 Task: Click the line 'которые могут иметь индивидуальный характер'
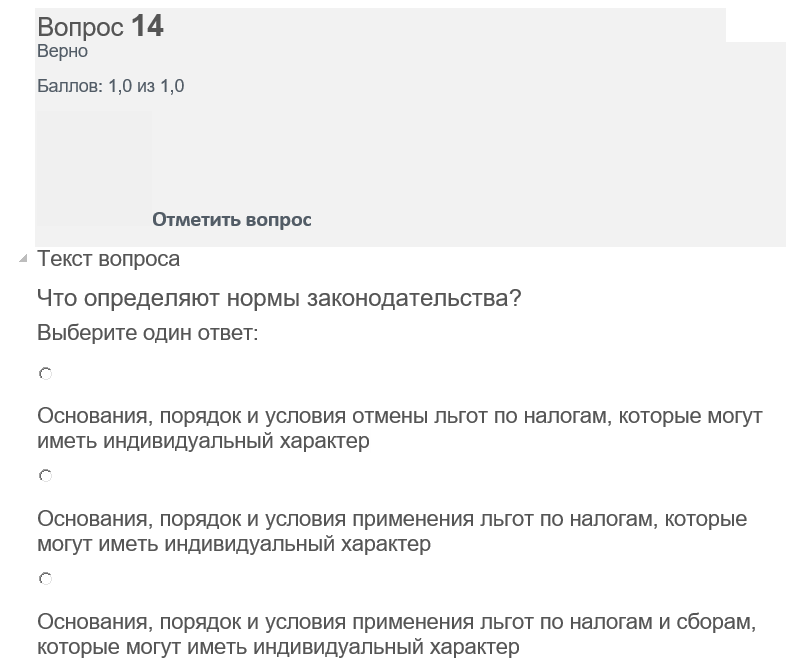pyautogui.click(x=278, y=647)
